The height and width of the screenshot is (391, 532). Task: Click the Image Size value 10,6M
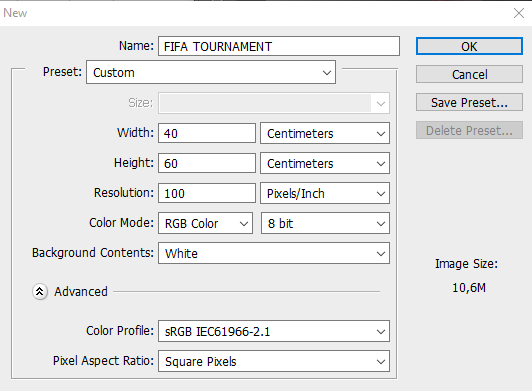tap(469, 288)
